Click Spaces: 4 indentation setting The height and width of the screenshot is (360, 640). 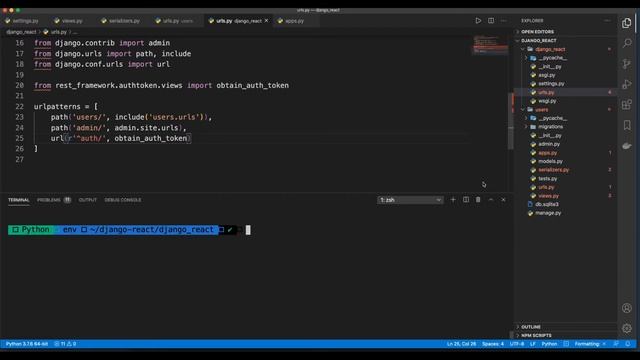click(x=493, y=344)
